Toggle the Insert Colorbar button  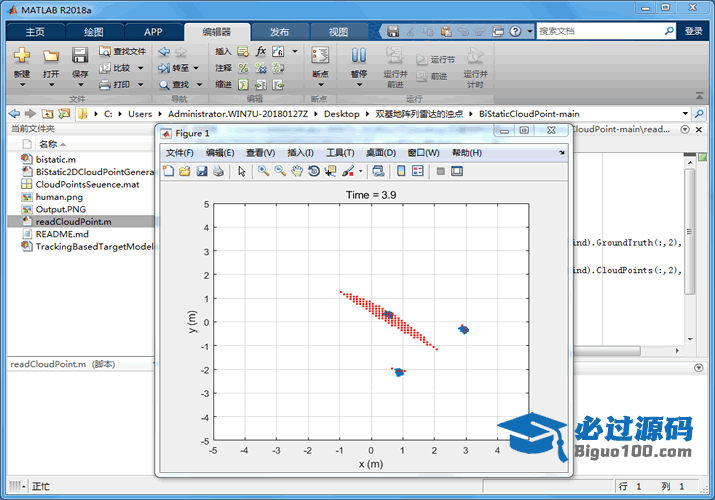(401, 171)
